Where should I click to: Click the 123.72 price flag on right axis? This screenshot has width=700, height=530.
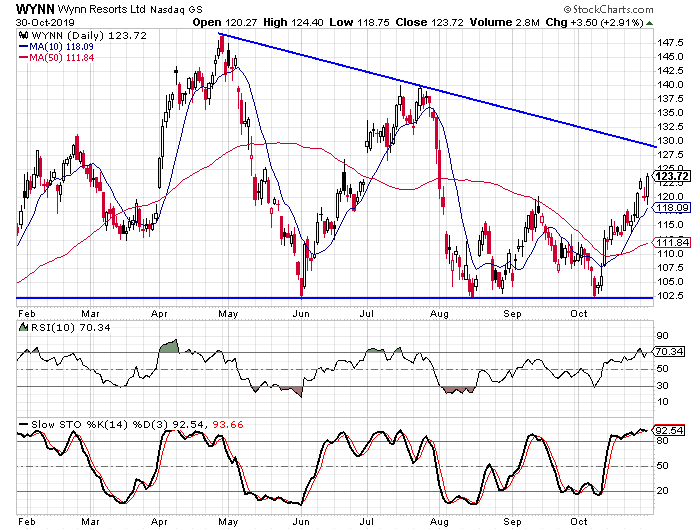click(670, 176)
